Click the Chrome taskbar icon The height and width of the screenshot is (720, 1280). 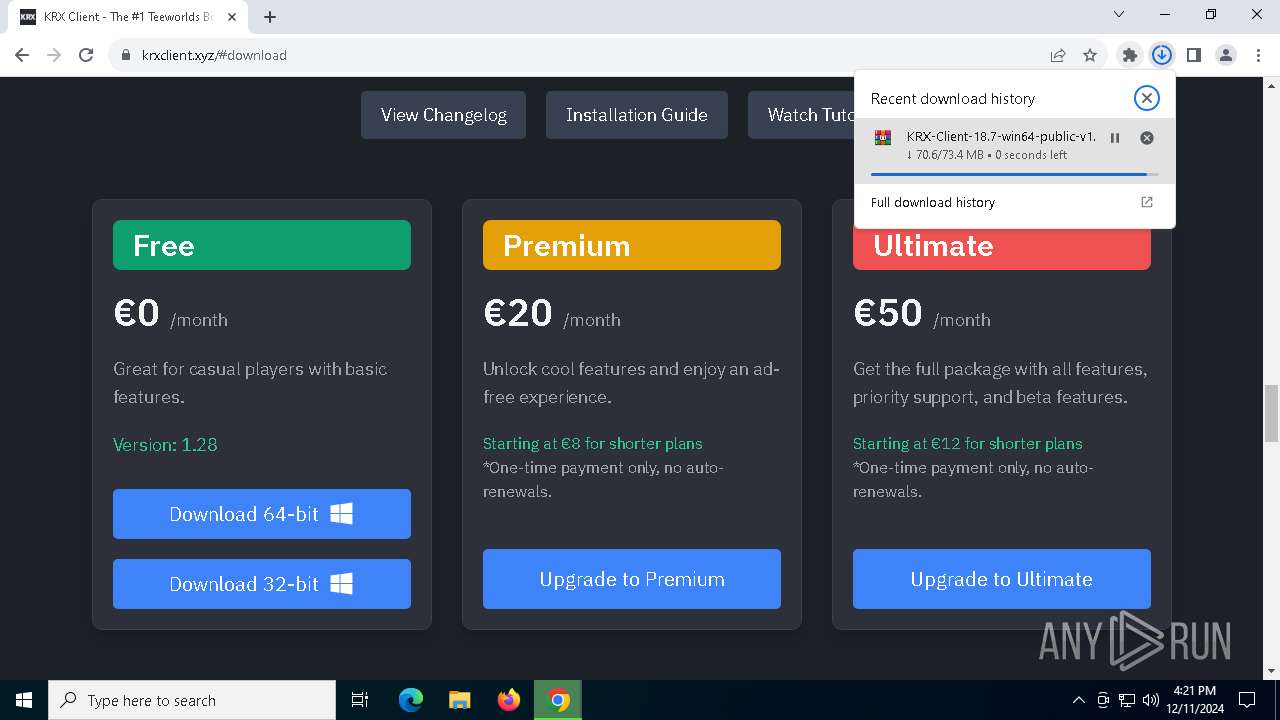[x=558, y=700]
